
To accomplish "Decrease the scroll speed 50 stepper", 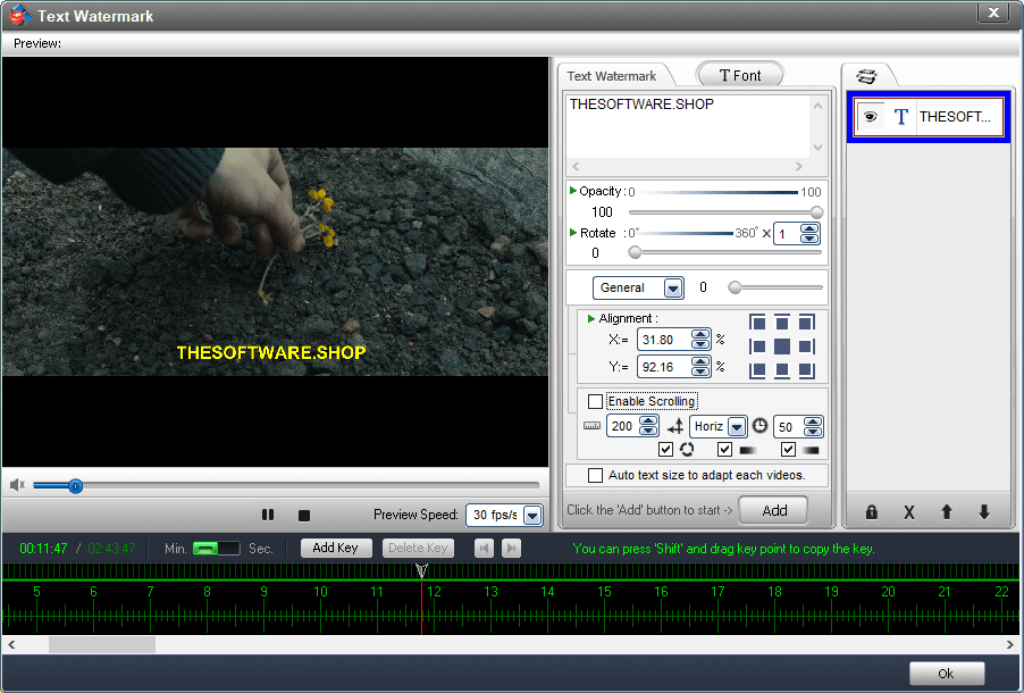I will [x=812, y=432].
